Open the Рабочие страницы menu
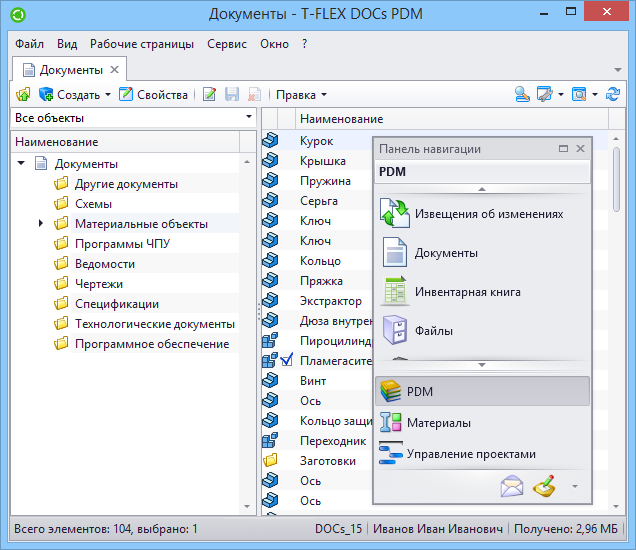 click(x=142, y=44)
